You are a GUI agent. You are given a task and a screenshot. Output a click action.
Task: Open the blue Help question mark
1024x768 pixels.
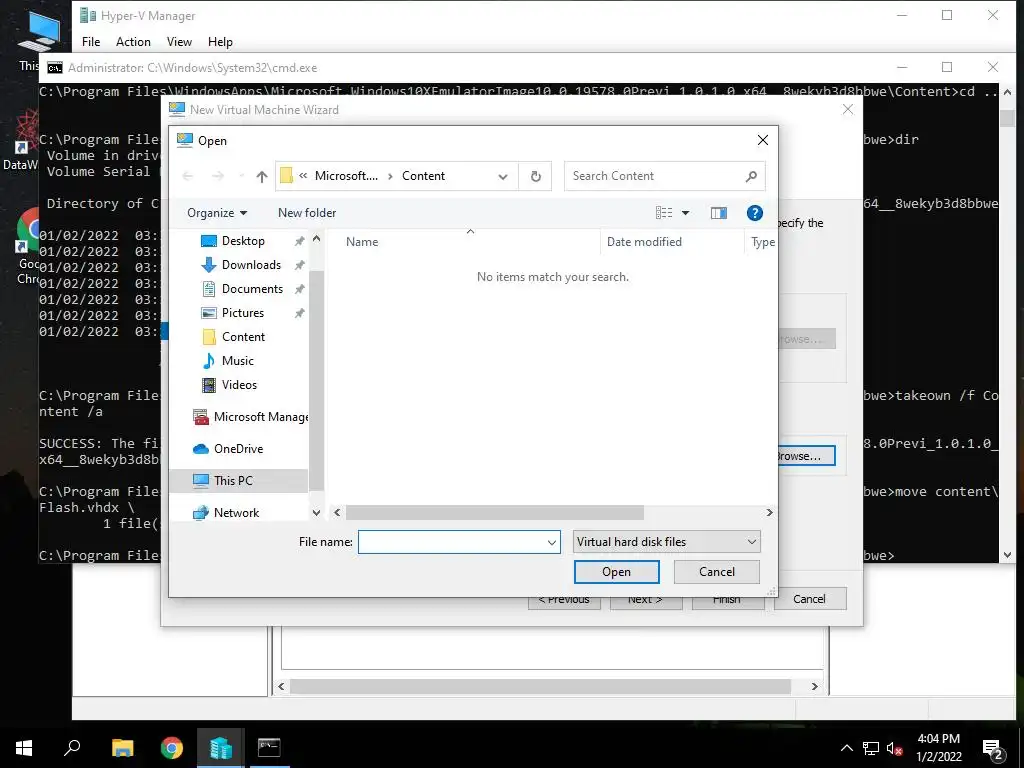[x=754, y=213]
